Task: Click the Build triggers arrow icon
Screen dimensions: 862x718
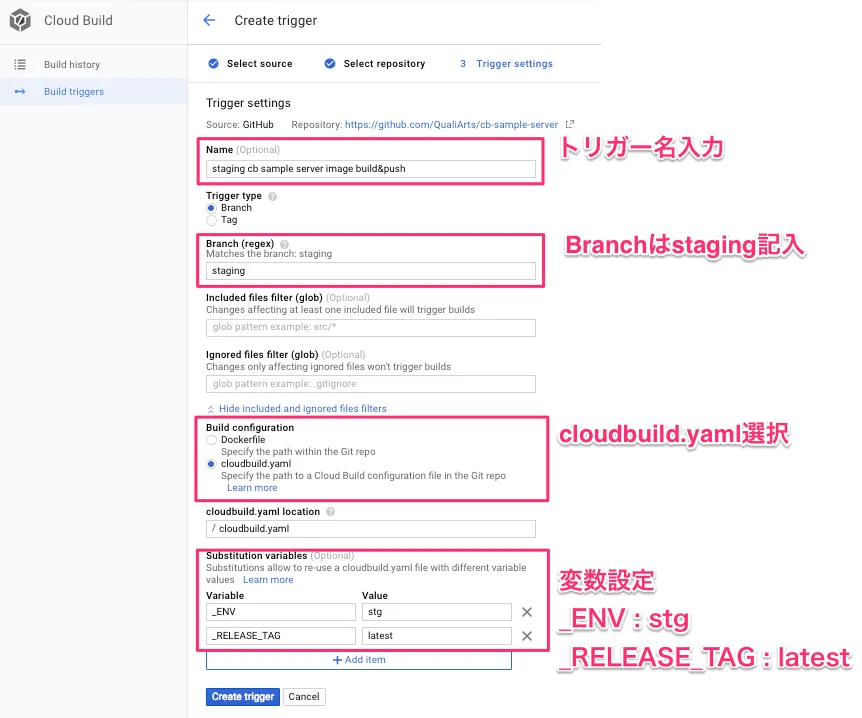Action: [20, 92]
